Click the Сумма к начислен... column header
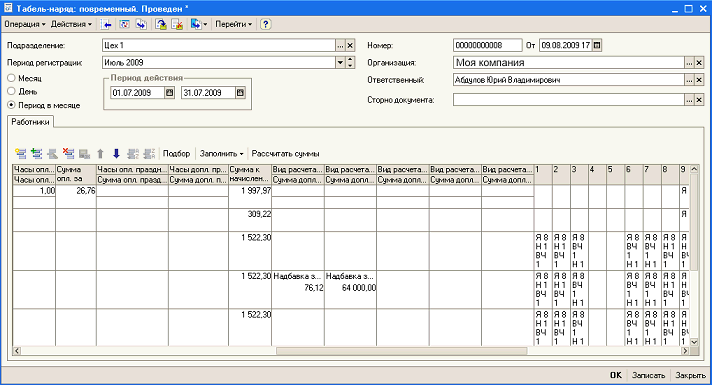Screen dimensions: 713x386 (x=250, y=175)
